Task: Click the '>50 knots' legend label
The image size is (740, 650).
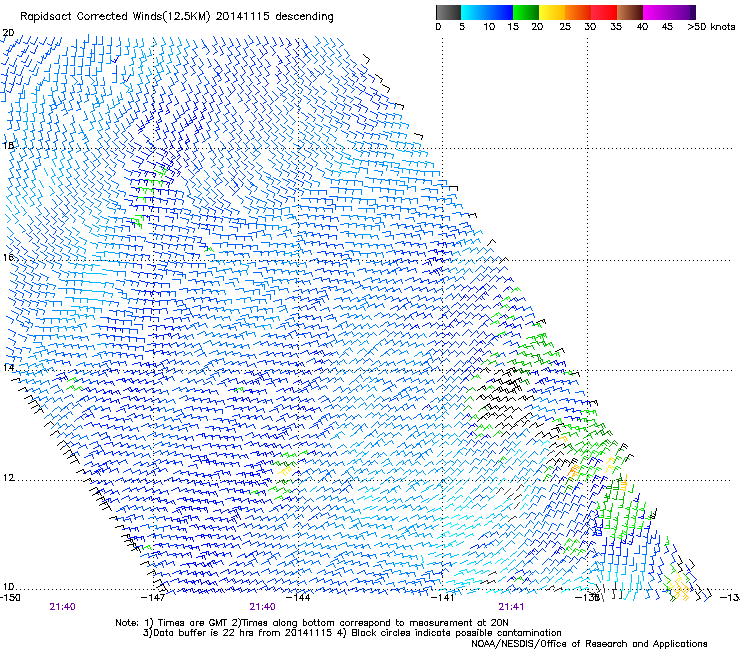Action: click(x=711, y=27)
